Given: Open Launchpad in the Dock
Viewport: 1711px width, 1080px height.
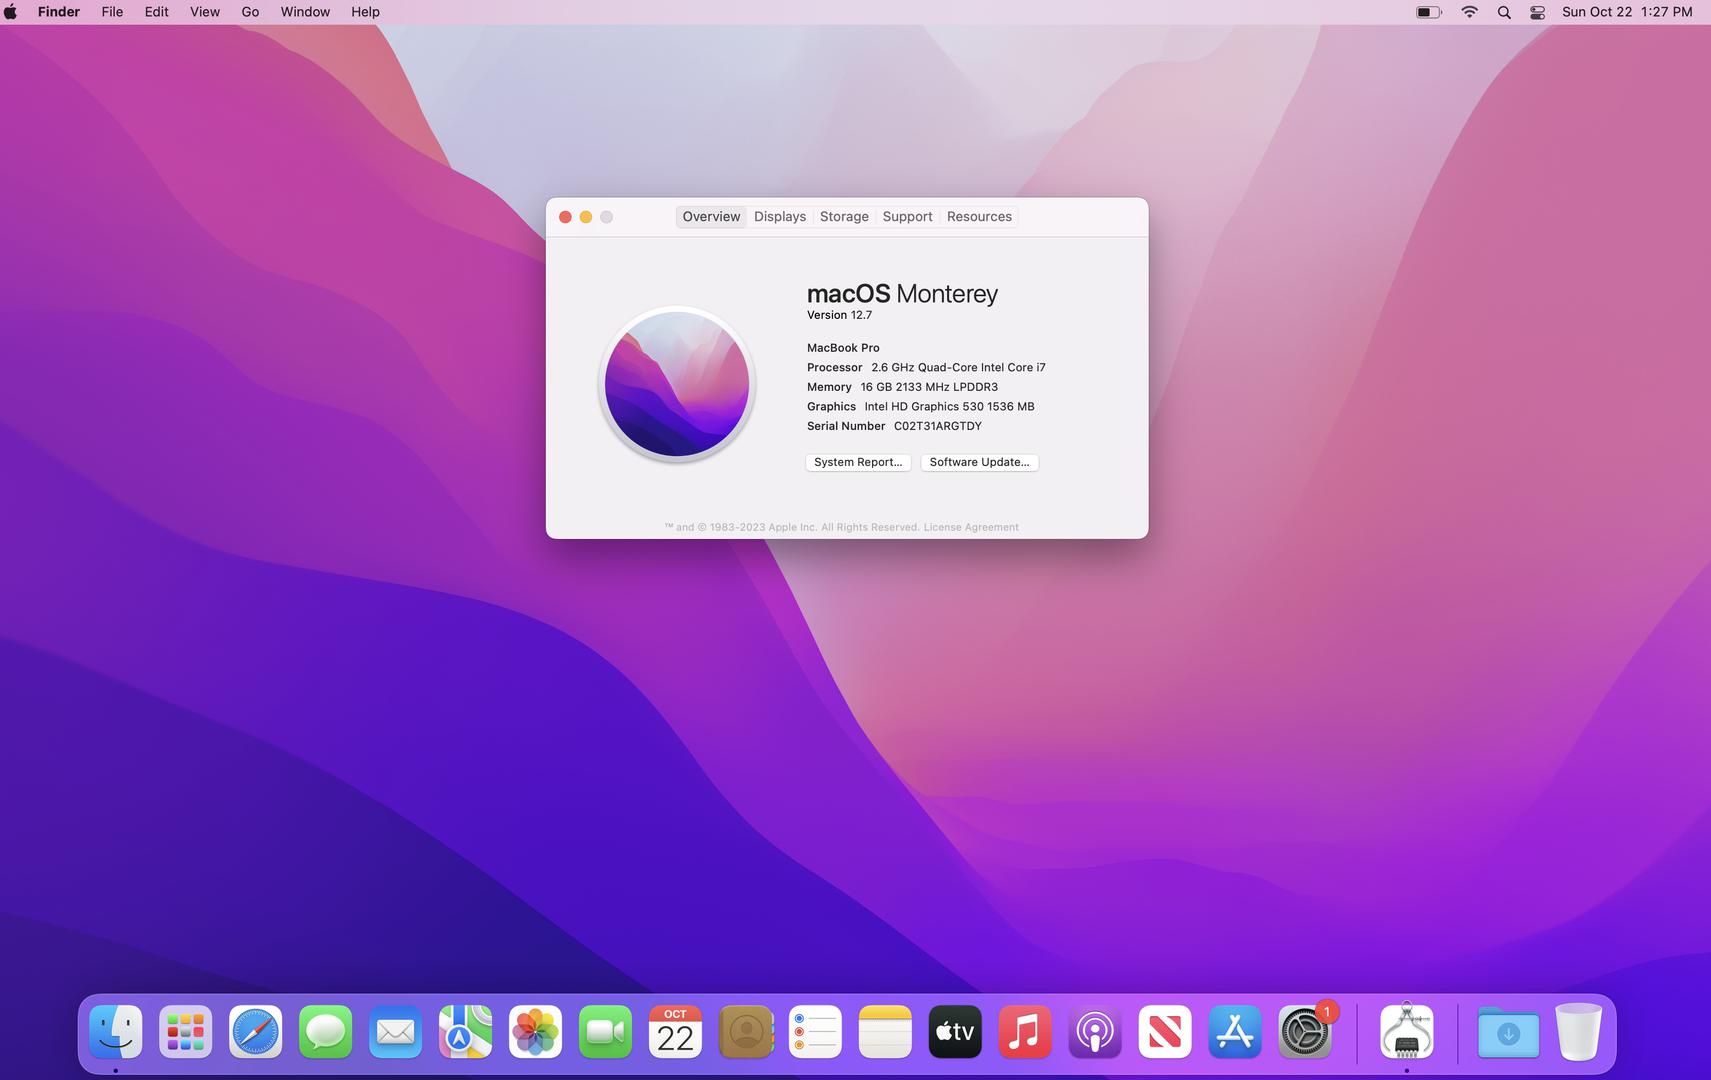Looking at the screenshot, I should 186,1032.
